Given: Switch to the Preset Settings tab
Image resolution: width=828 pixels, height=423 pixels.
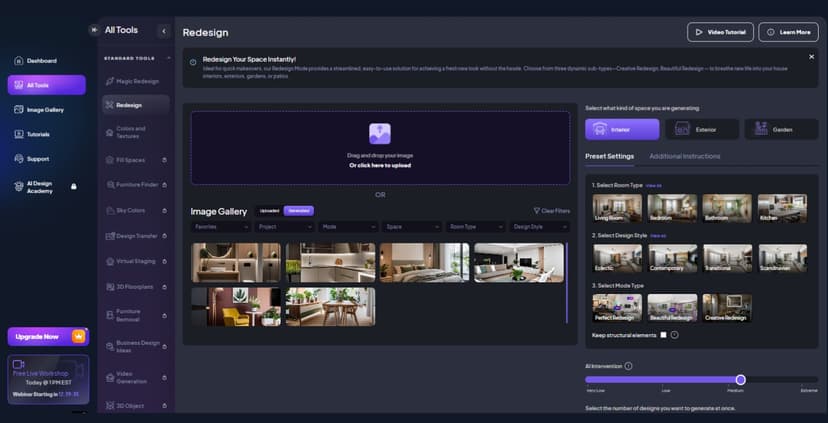Looking at the screenshot, I should tap(609, 156).
